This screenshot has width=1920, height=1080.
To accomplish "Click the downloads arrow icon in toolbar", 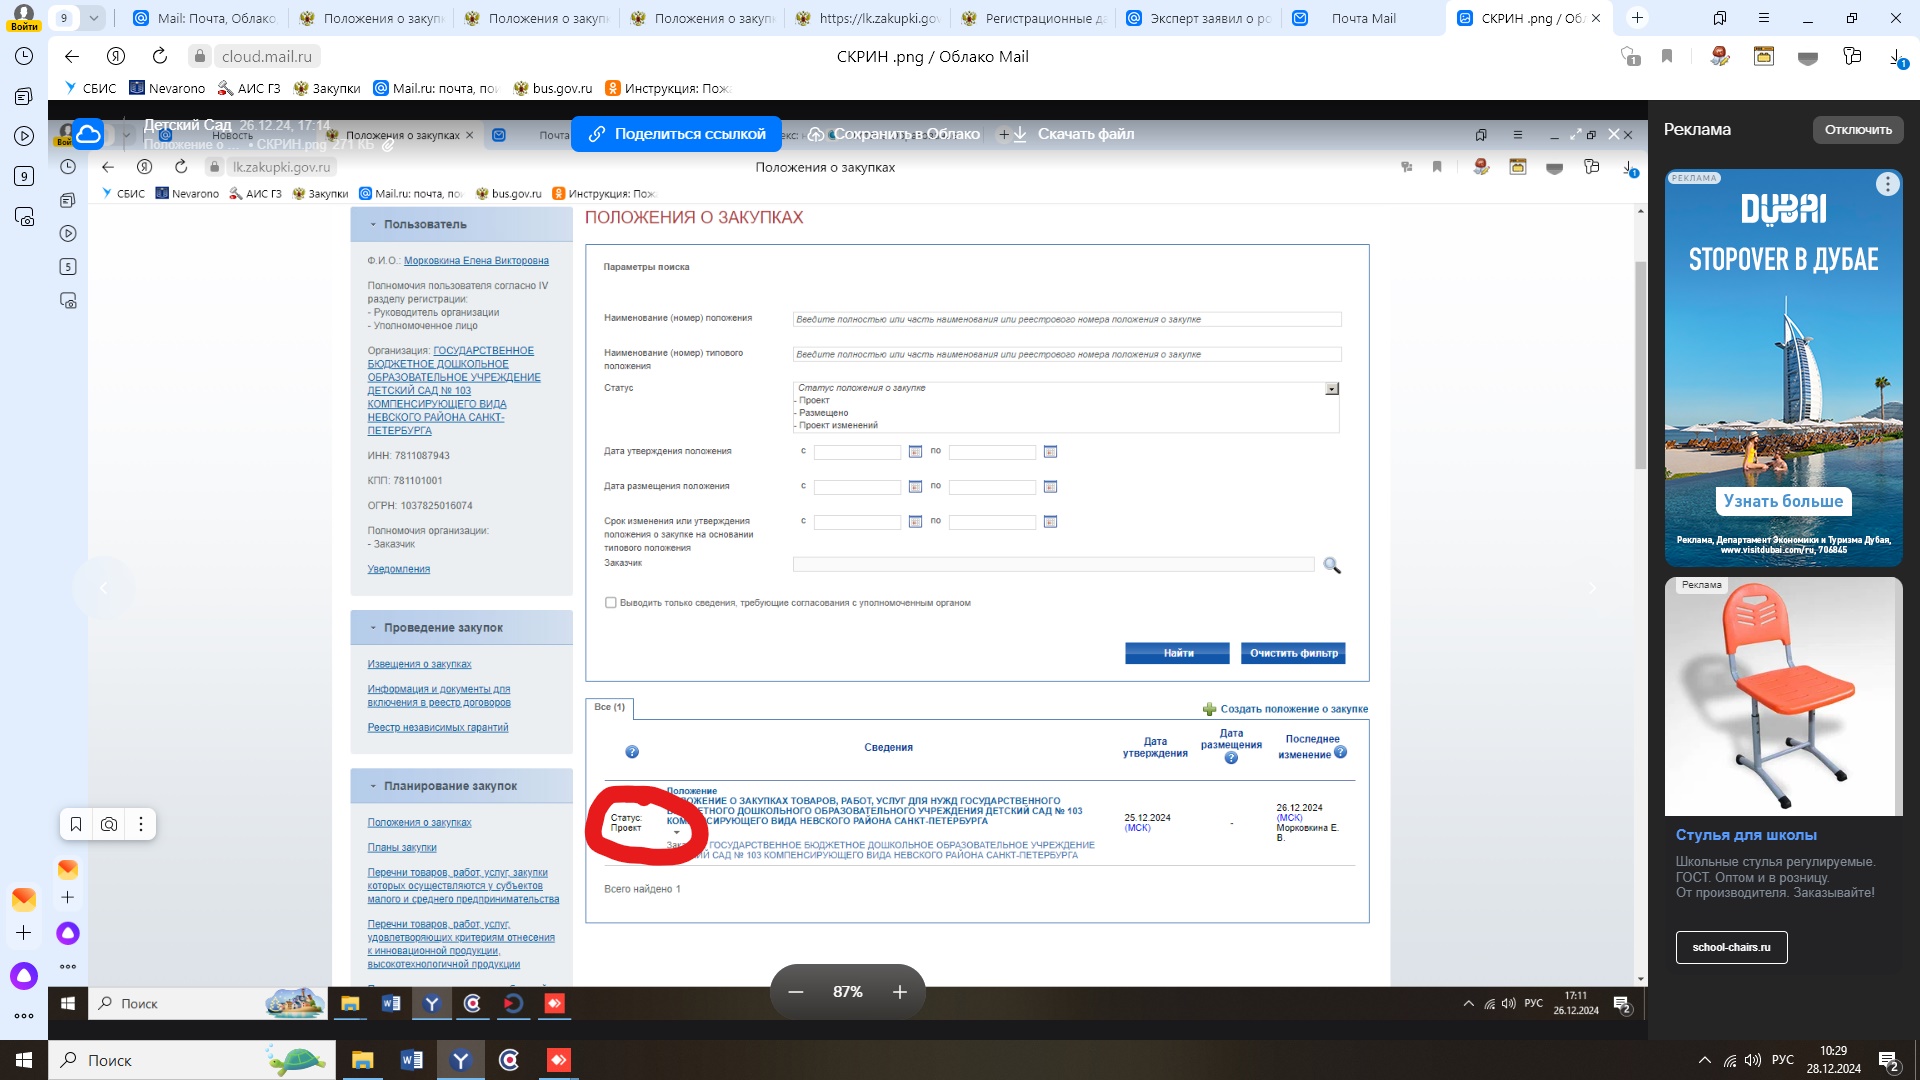I will 1897,57.
